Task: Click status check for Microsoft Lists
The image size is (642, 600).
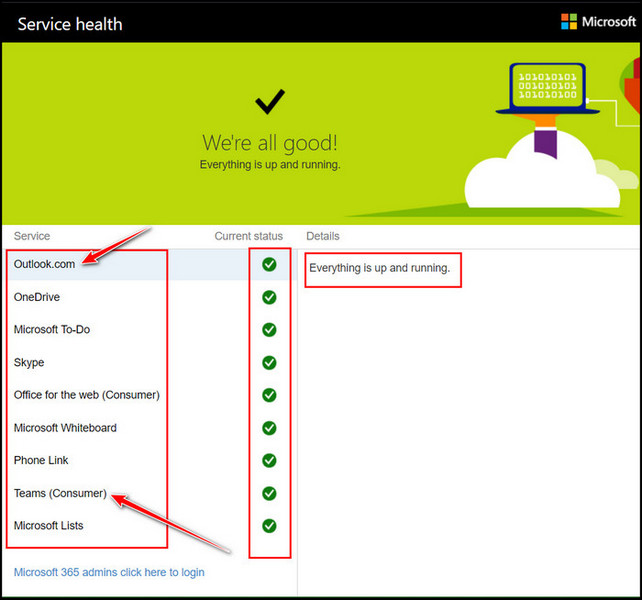Action: [x=269, y=526]
